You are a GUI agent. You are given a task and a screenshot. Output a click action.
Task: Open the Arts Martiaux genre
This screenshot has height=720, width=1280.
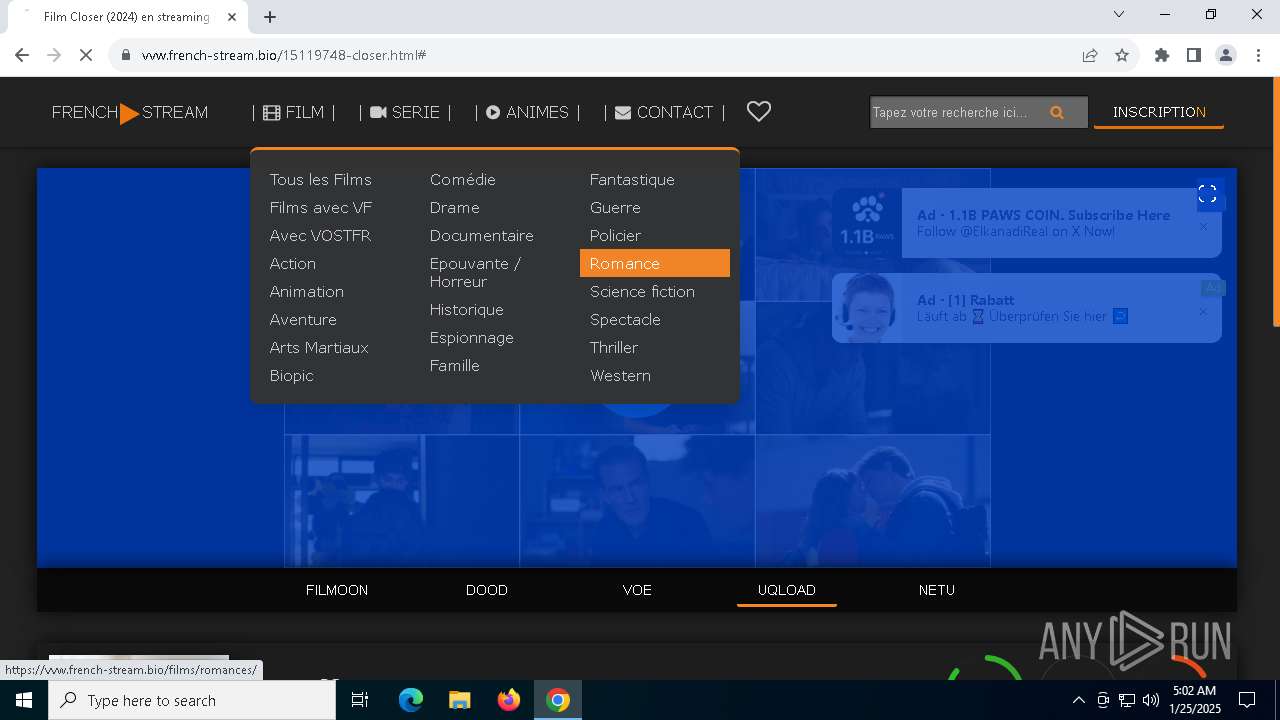(x=319, y=348)
